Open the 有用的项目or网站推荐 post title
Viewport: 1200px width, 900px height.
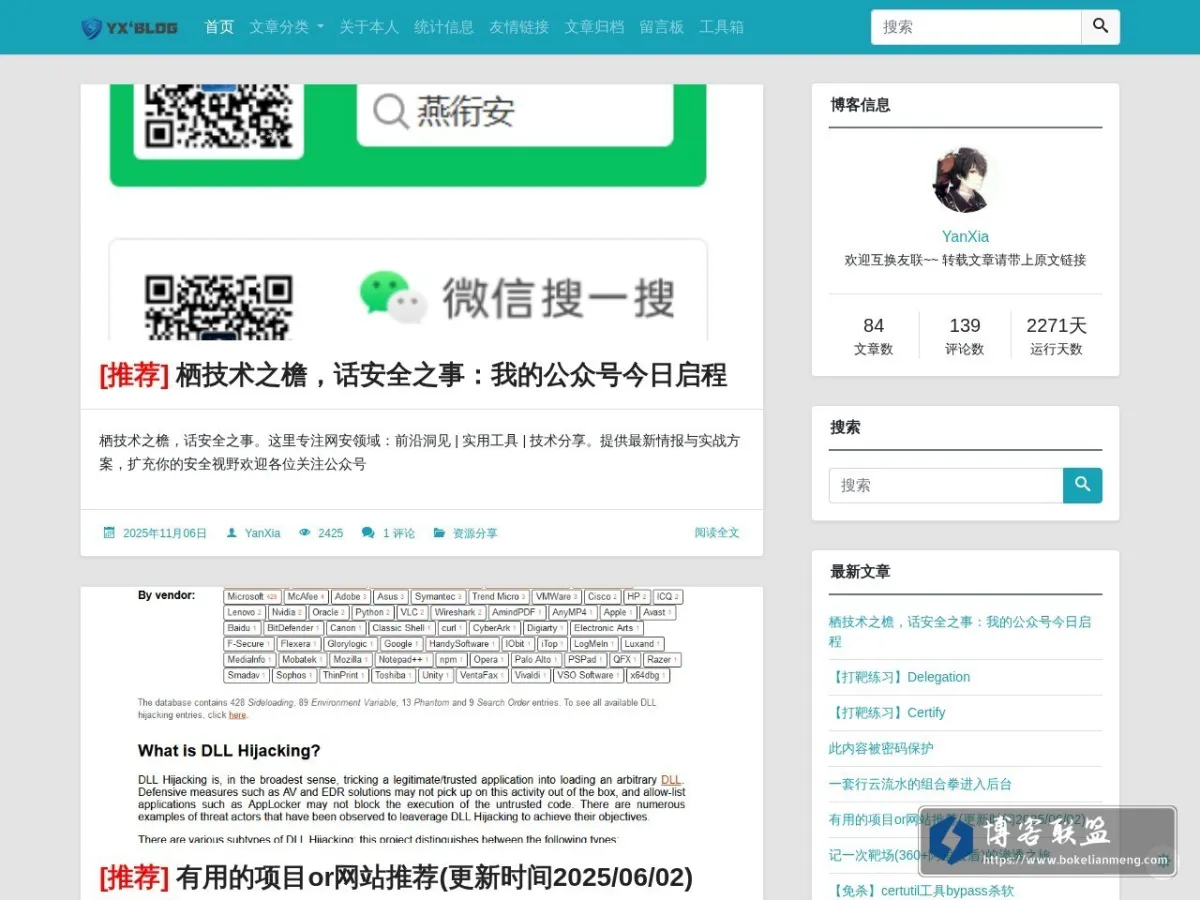pyautogui.click(x=396, y=877)
